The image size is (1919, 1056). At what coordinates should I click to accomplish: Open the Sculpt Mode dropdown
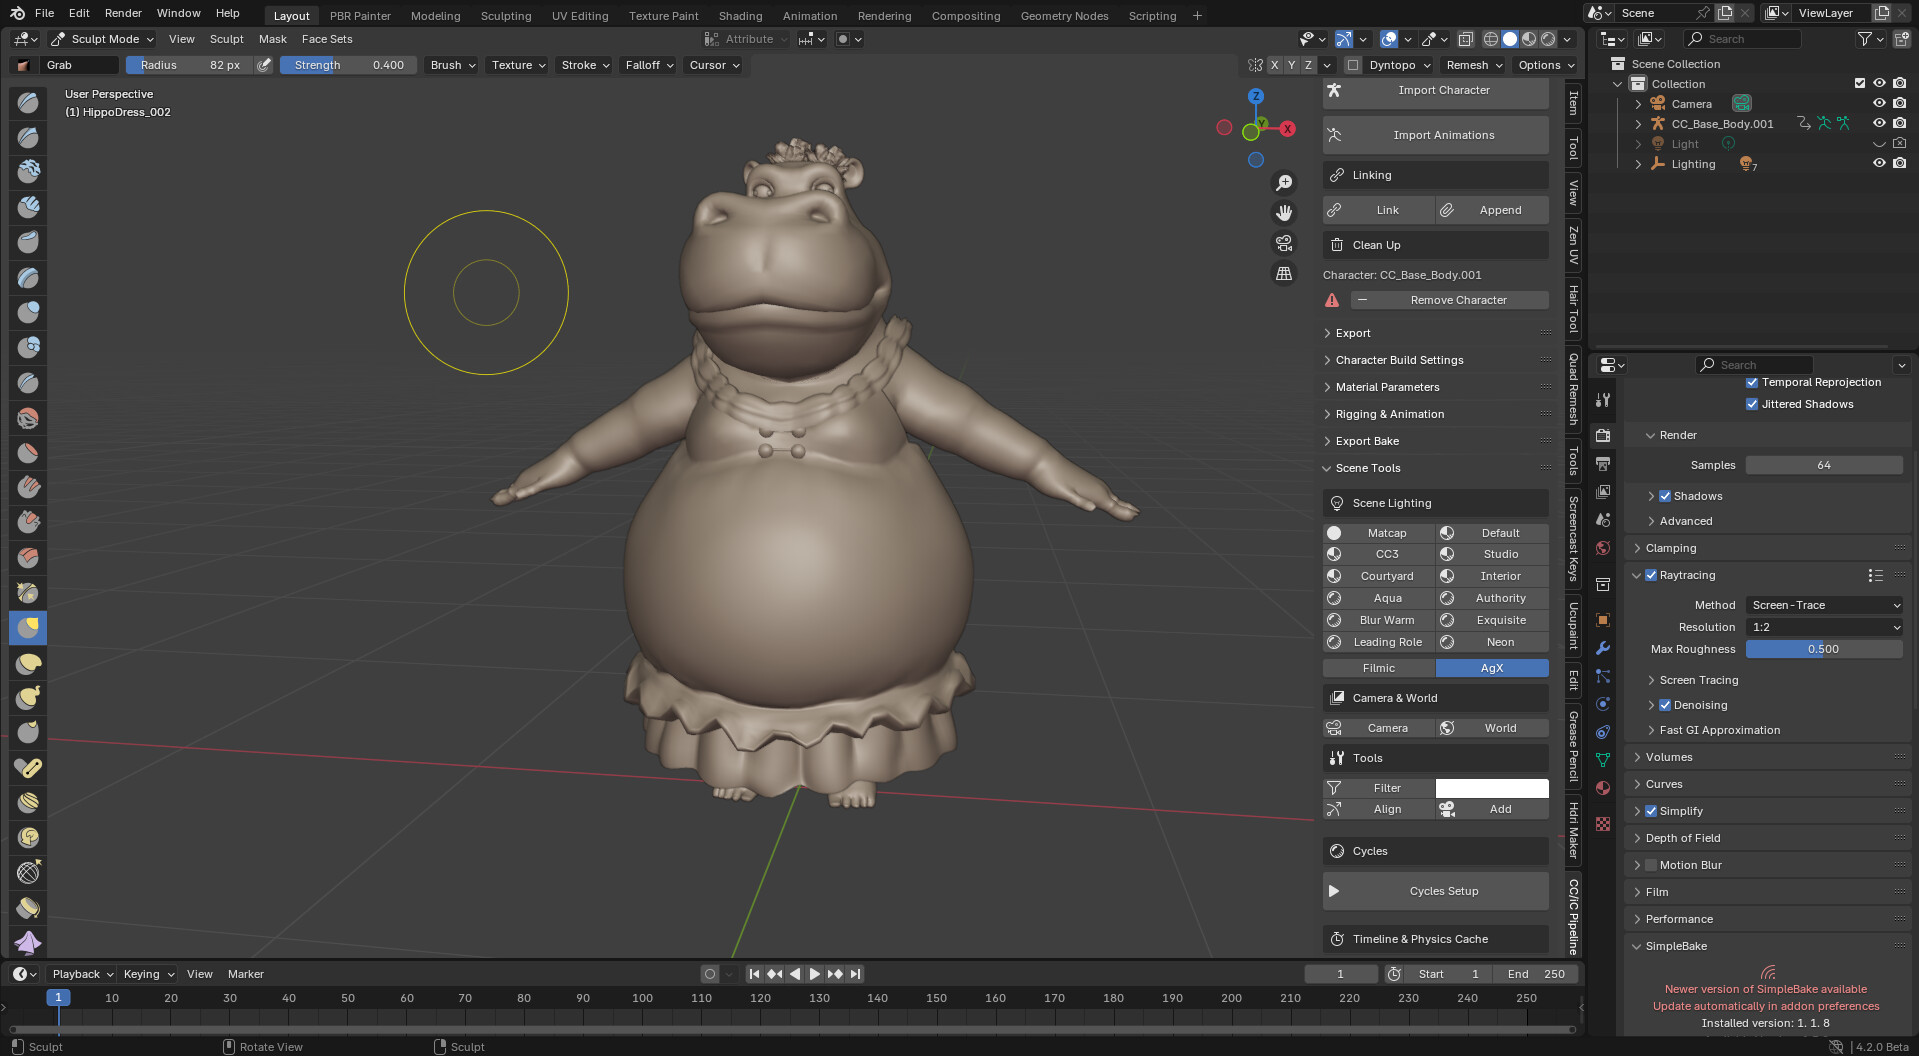102,39
